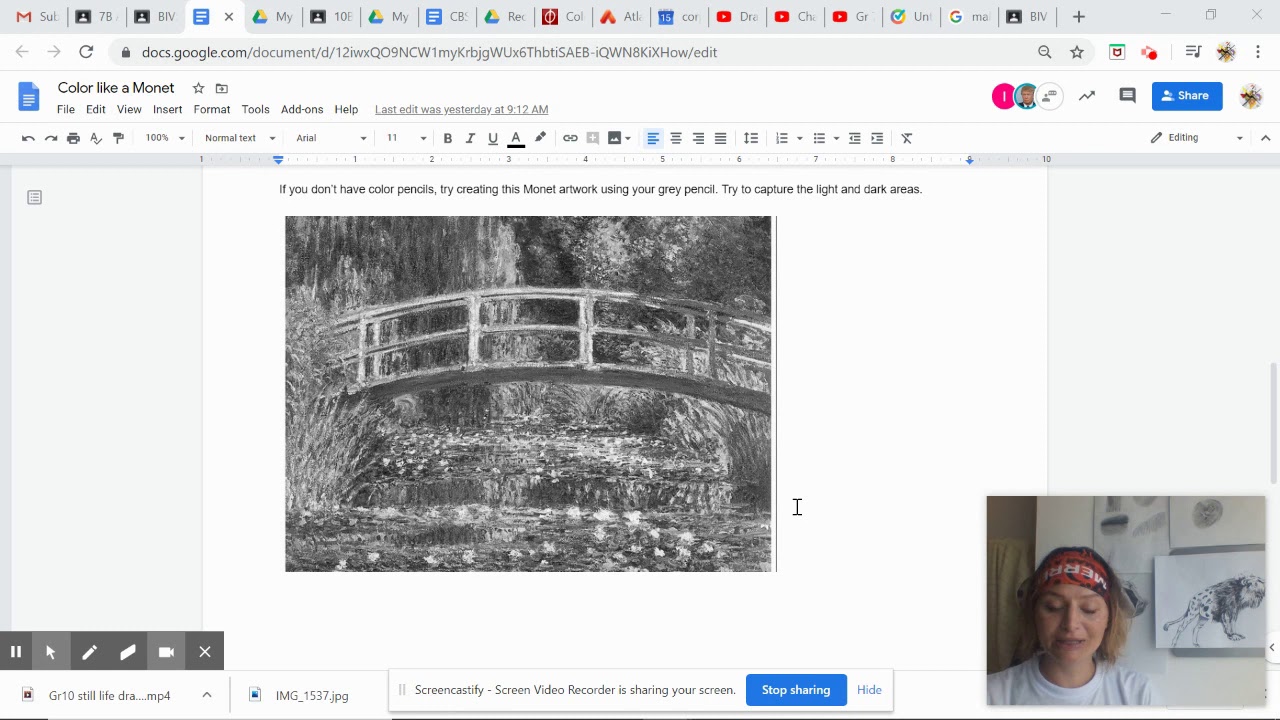Screen dimensions: 1280x720
Task: Move the document using the folder icon
Action: (222, 88)
